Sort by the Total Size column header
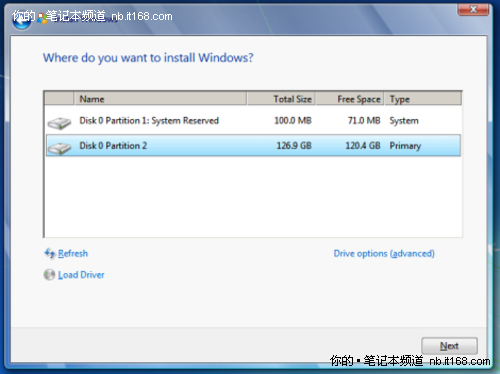The image size is (500, 374). (281, 99)
